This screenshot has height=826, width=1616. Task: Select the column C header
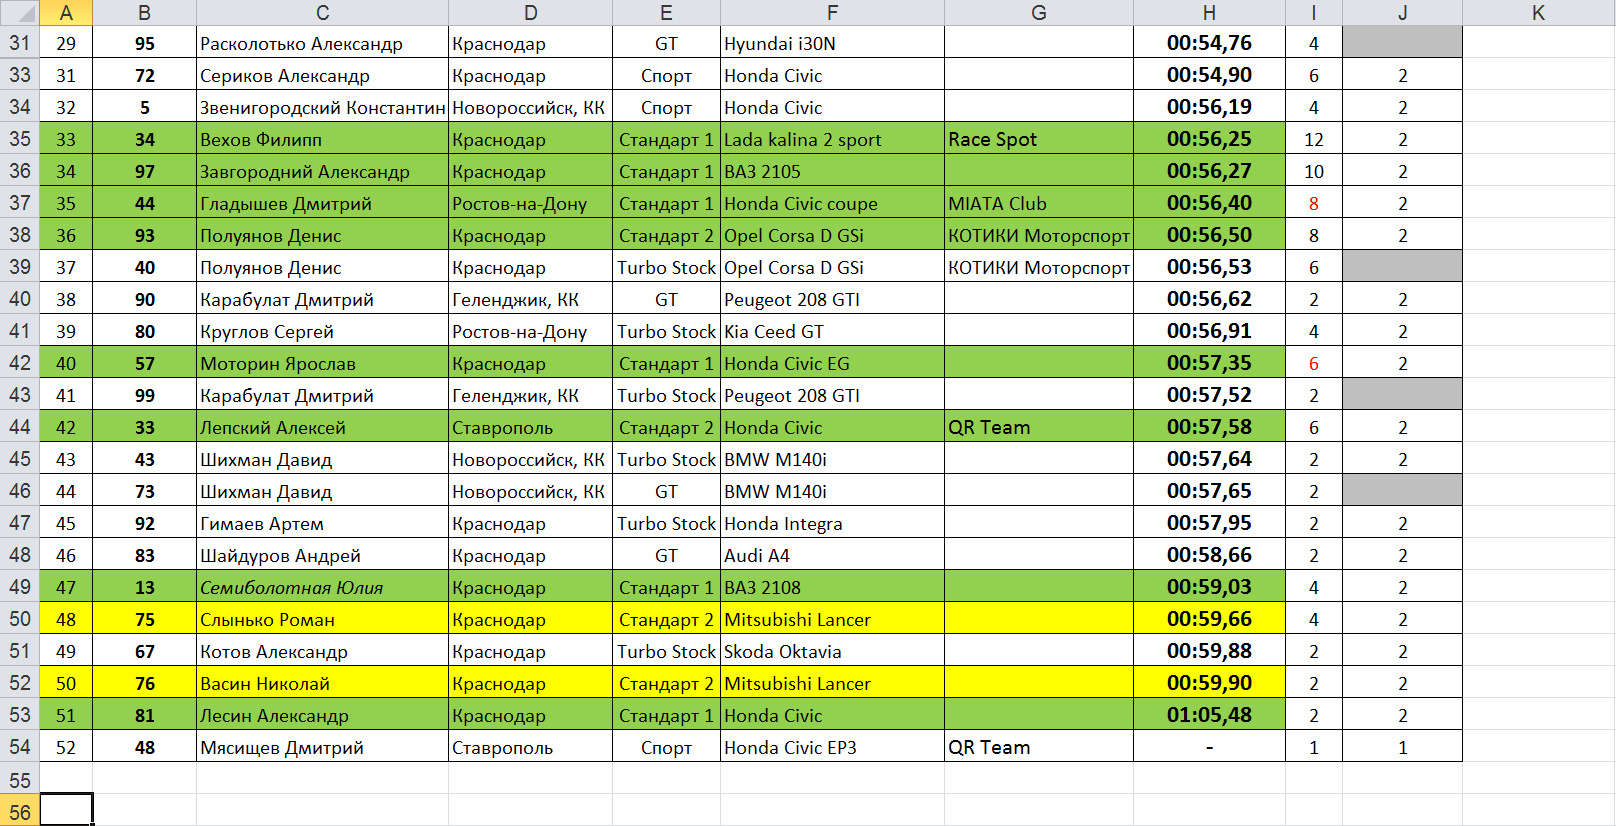click(322, 12)
